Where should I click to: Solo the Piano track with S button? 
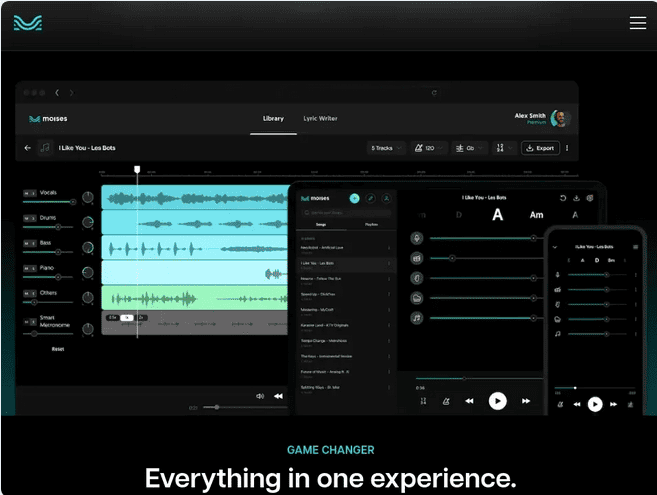tap(33, 268)
